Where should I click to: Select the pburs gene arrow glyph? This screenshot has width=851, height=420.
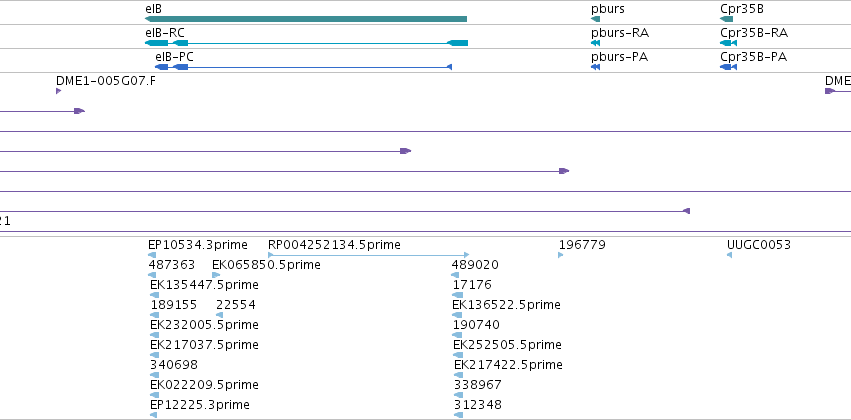coord(595,19)
